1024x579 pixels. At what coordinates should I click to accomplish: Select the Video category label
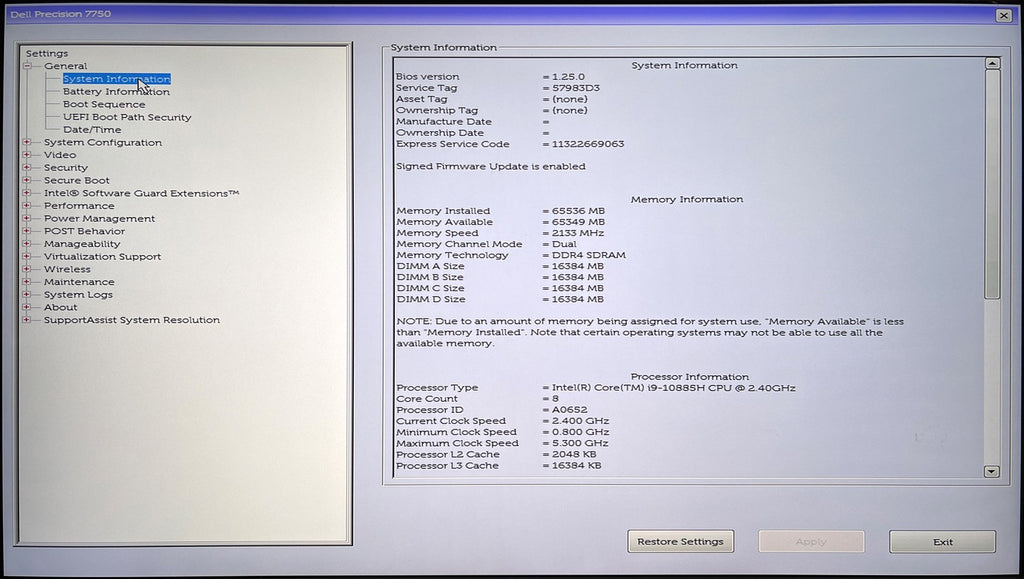(x=60, y=155)
